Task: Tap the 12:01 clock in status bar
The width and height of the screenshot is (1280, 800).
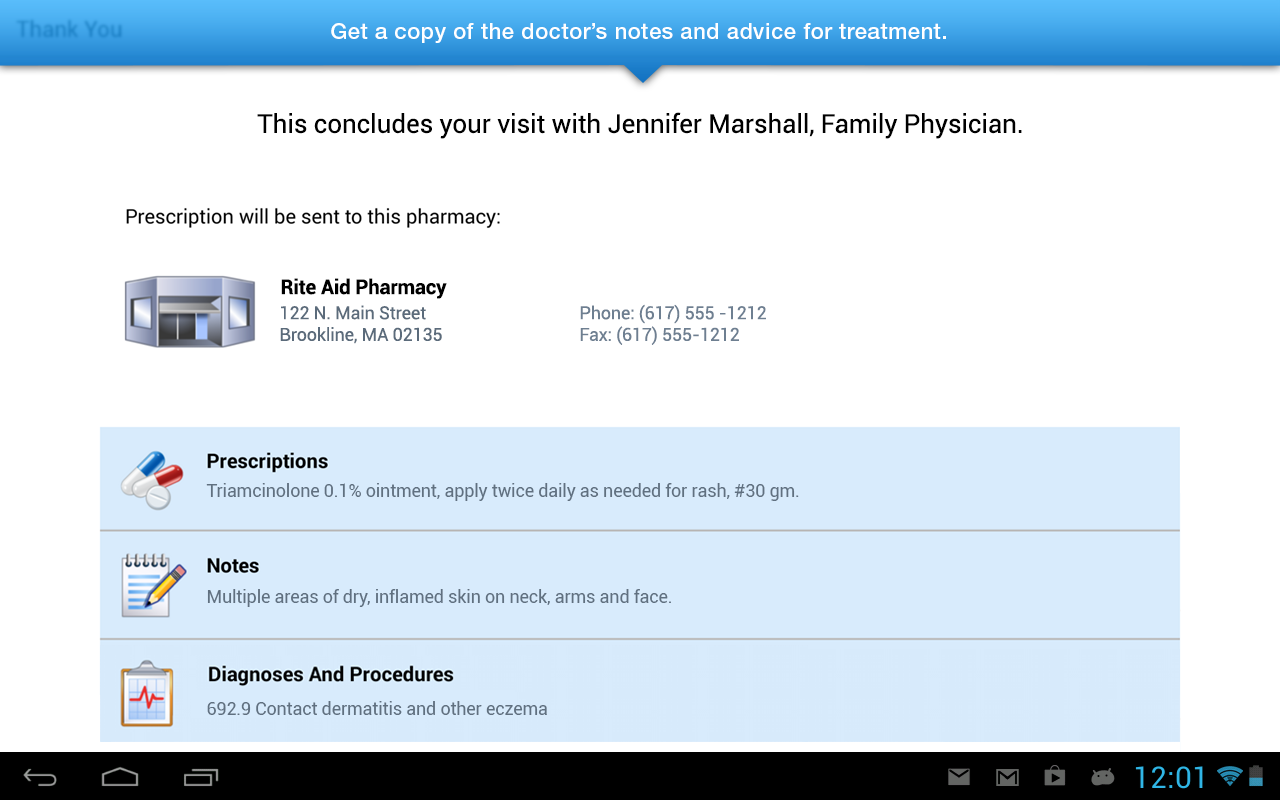Action: 1170,777
